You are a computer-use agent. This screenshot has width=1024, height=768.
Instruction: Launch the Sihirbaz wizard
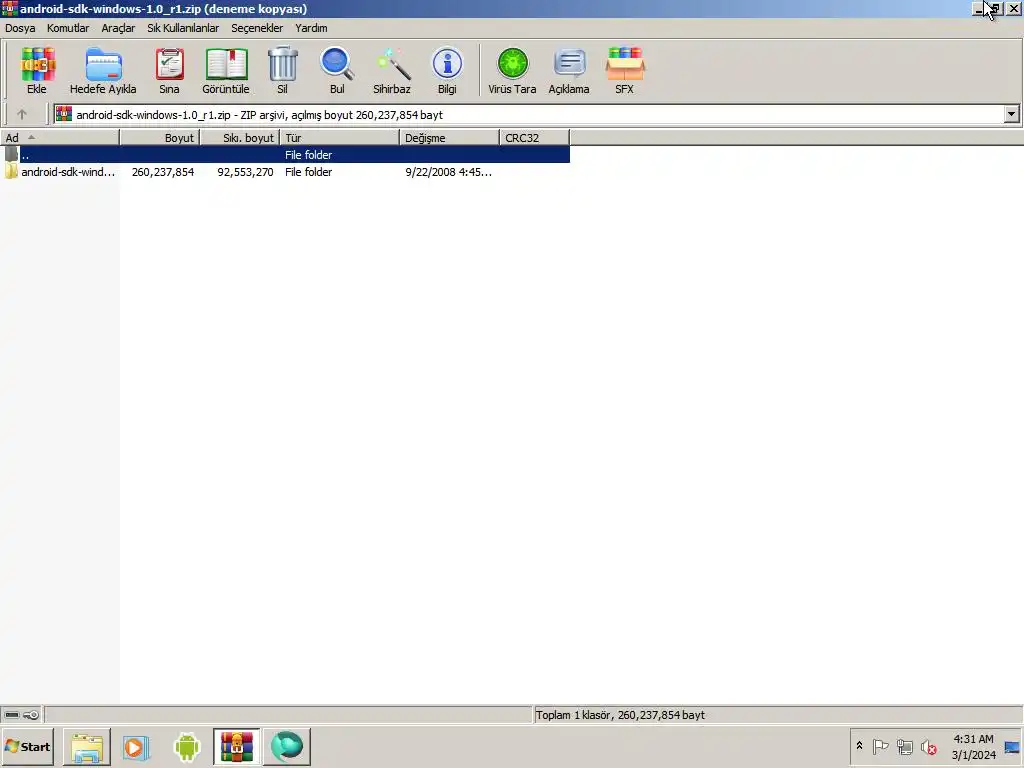[x=392, y=70]
